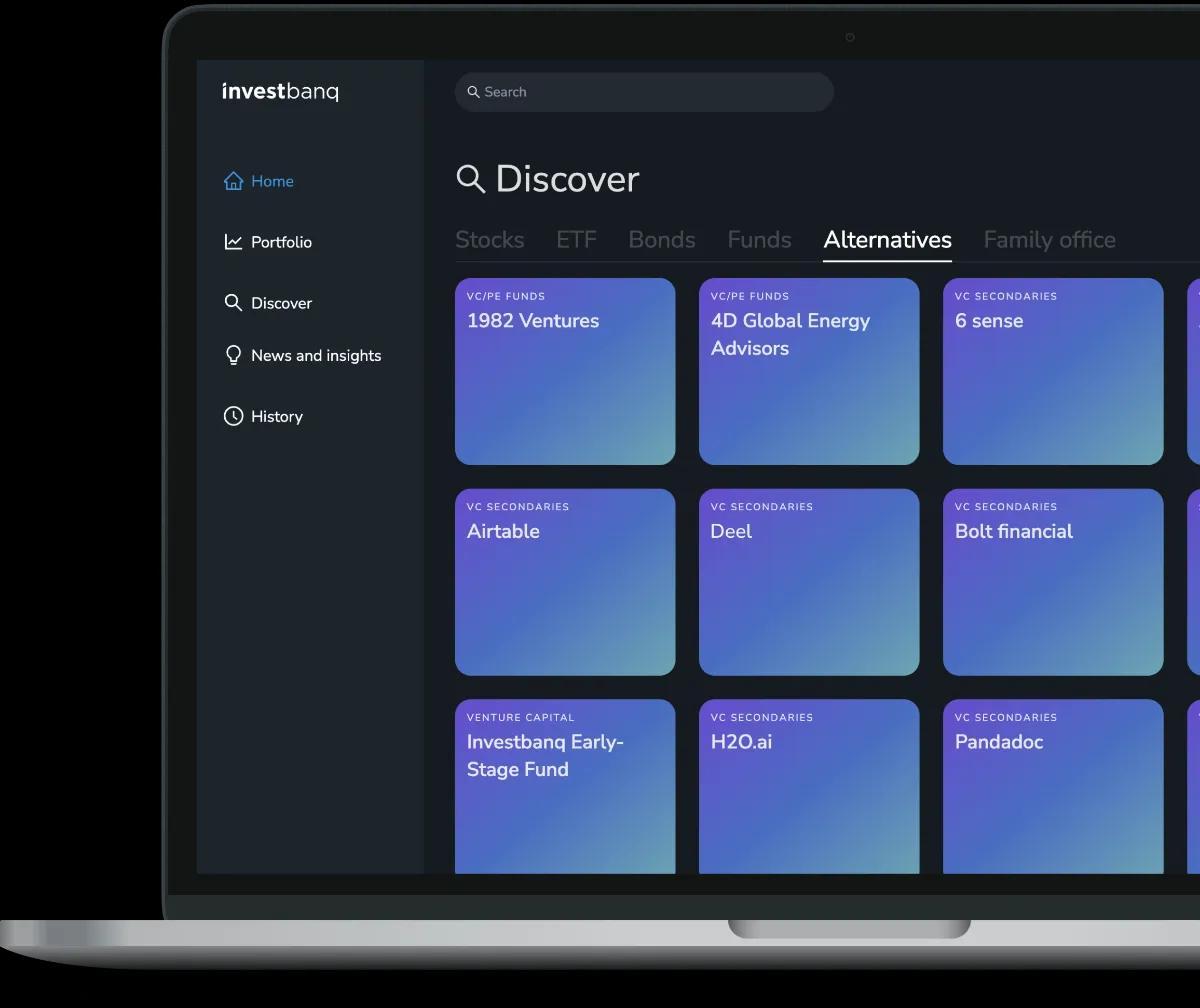Click the Home house icon in sidebar

(x=233, y=181)
